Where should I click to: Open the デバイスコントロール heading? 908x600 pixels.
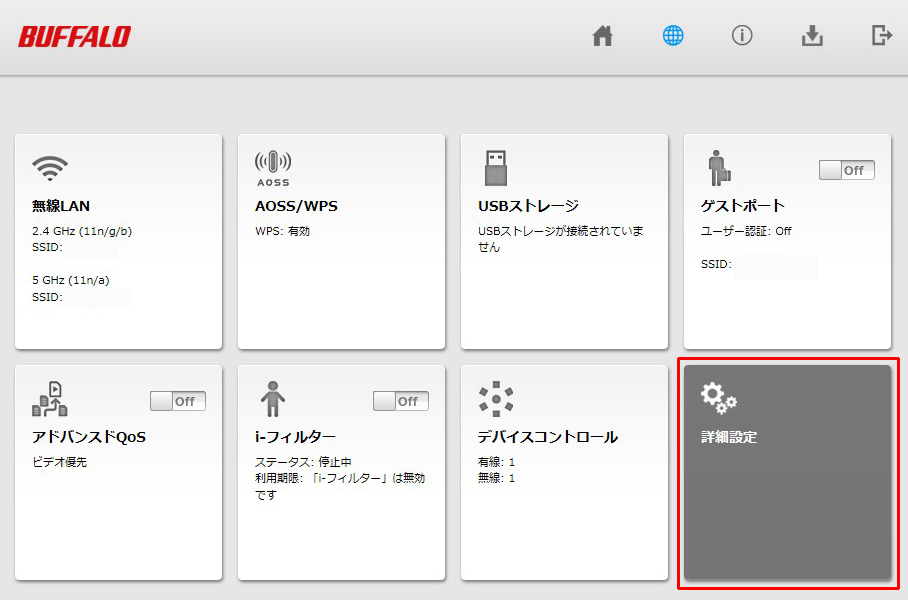click(x=547, y=437)
